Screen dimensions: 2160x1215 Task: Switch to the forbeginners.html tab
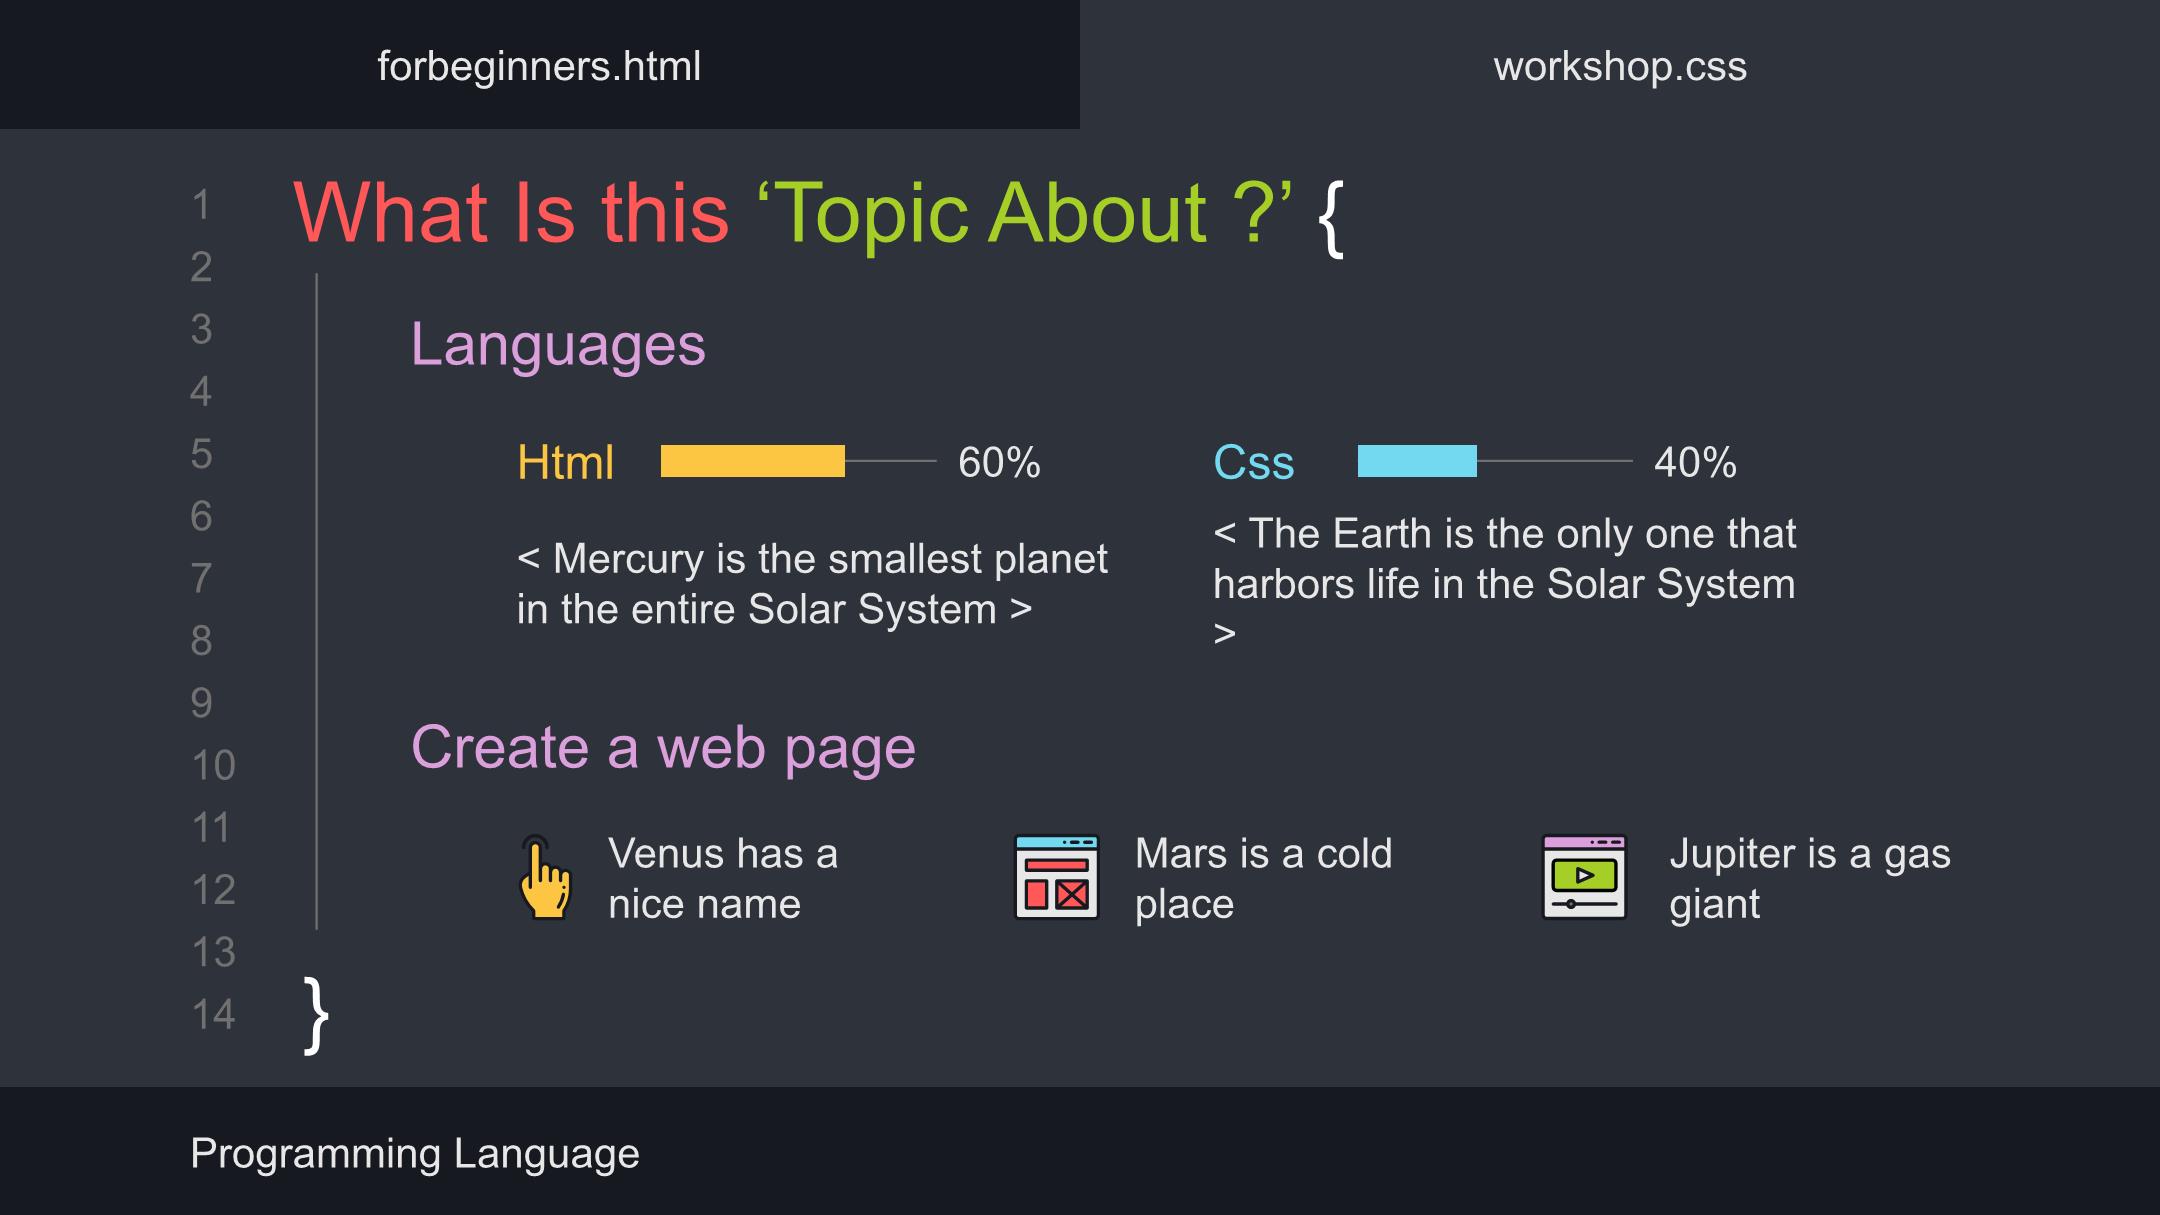[x=539, y=65]
